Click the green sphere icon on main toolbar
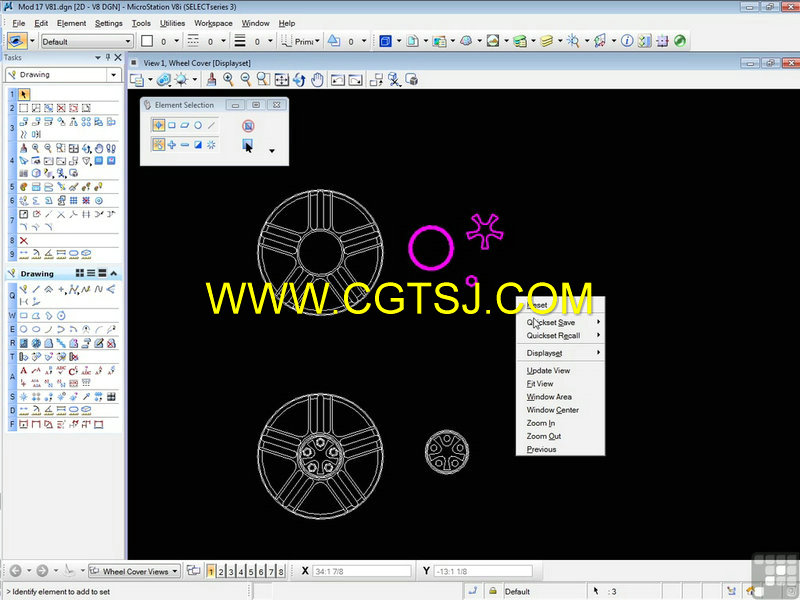 (680, 41)
